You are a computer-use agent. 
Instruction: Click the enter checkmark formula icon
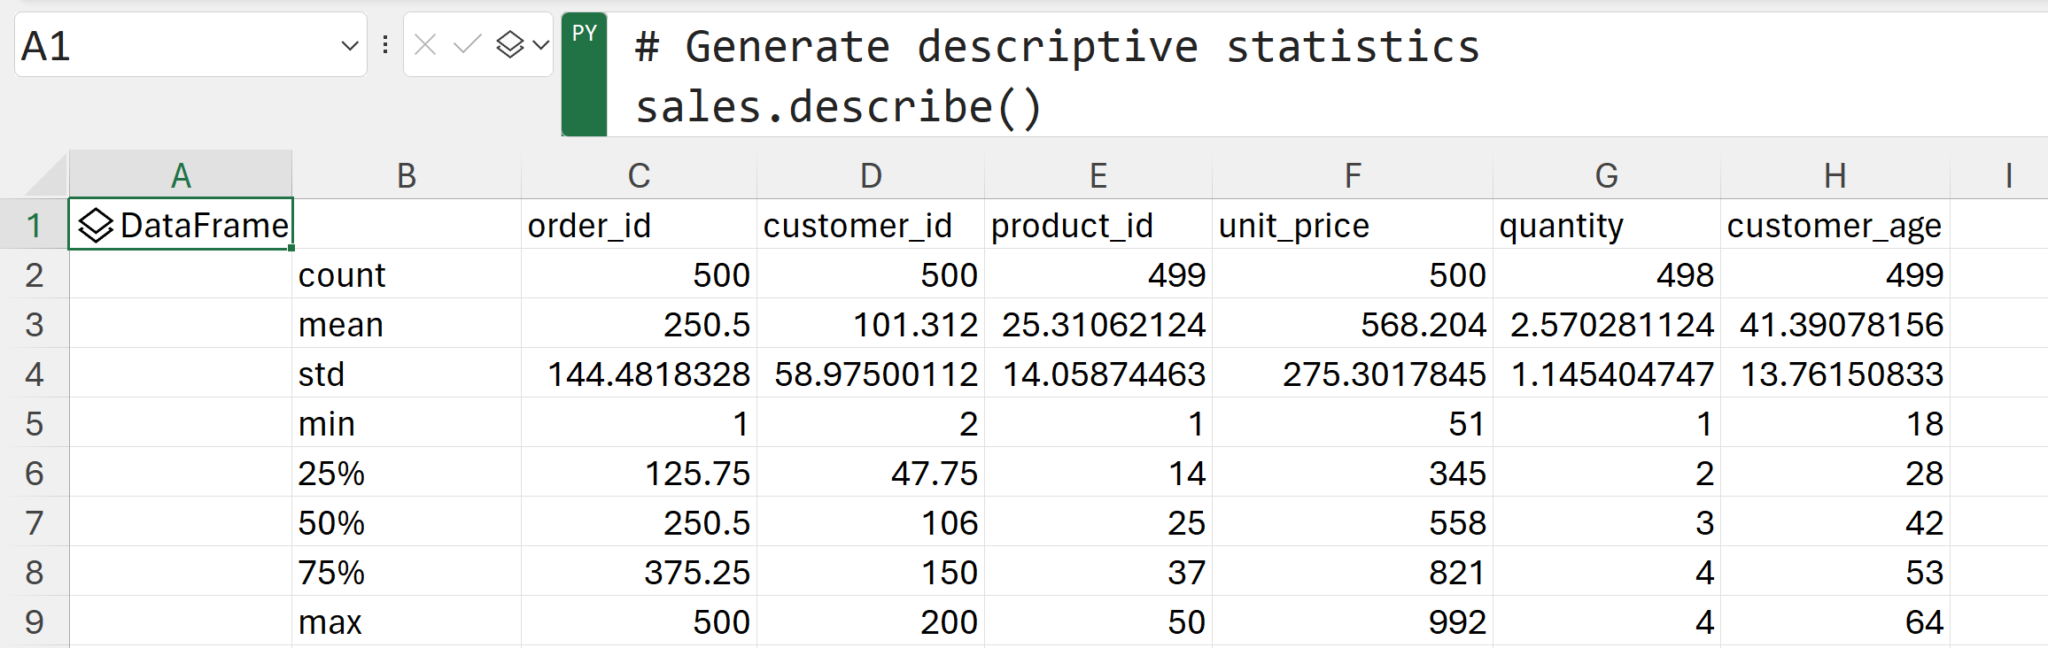[466, 45]
